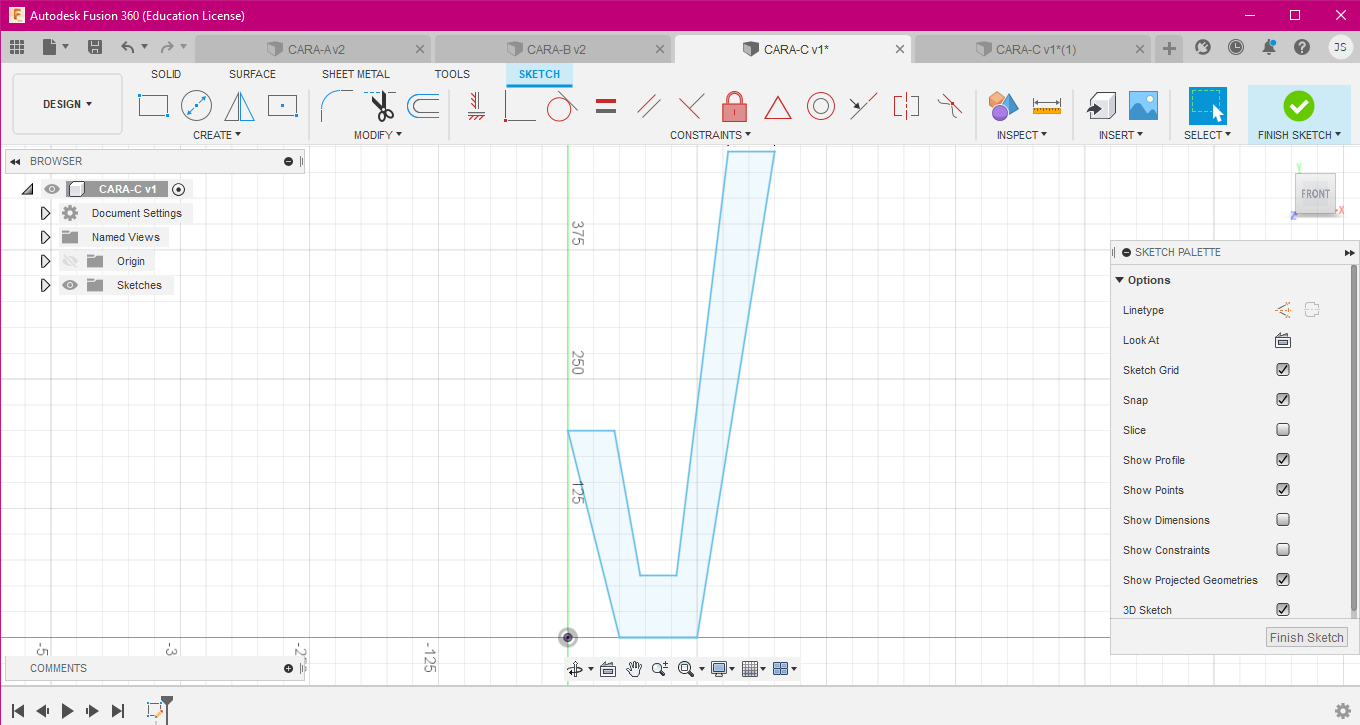Click the green Finish Sketch checkmark

[1298, 105]
